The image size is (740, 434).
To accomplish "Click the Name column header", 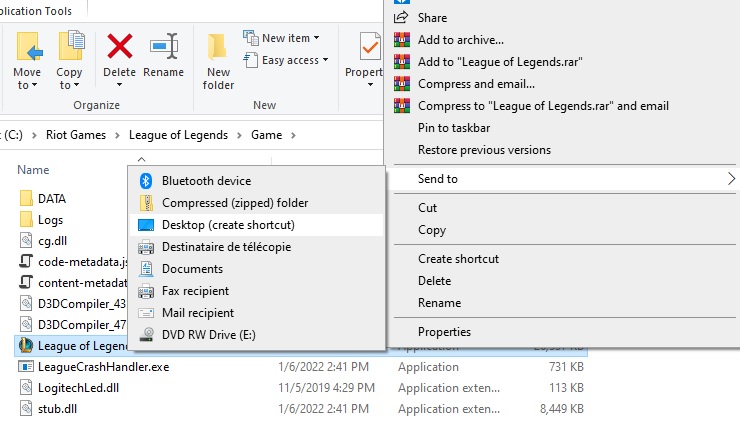I will [x=33, y=170].
